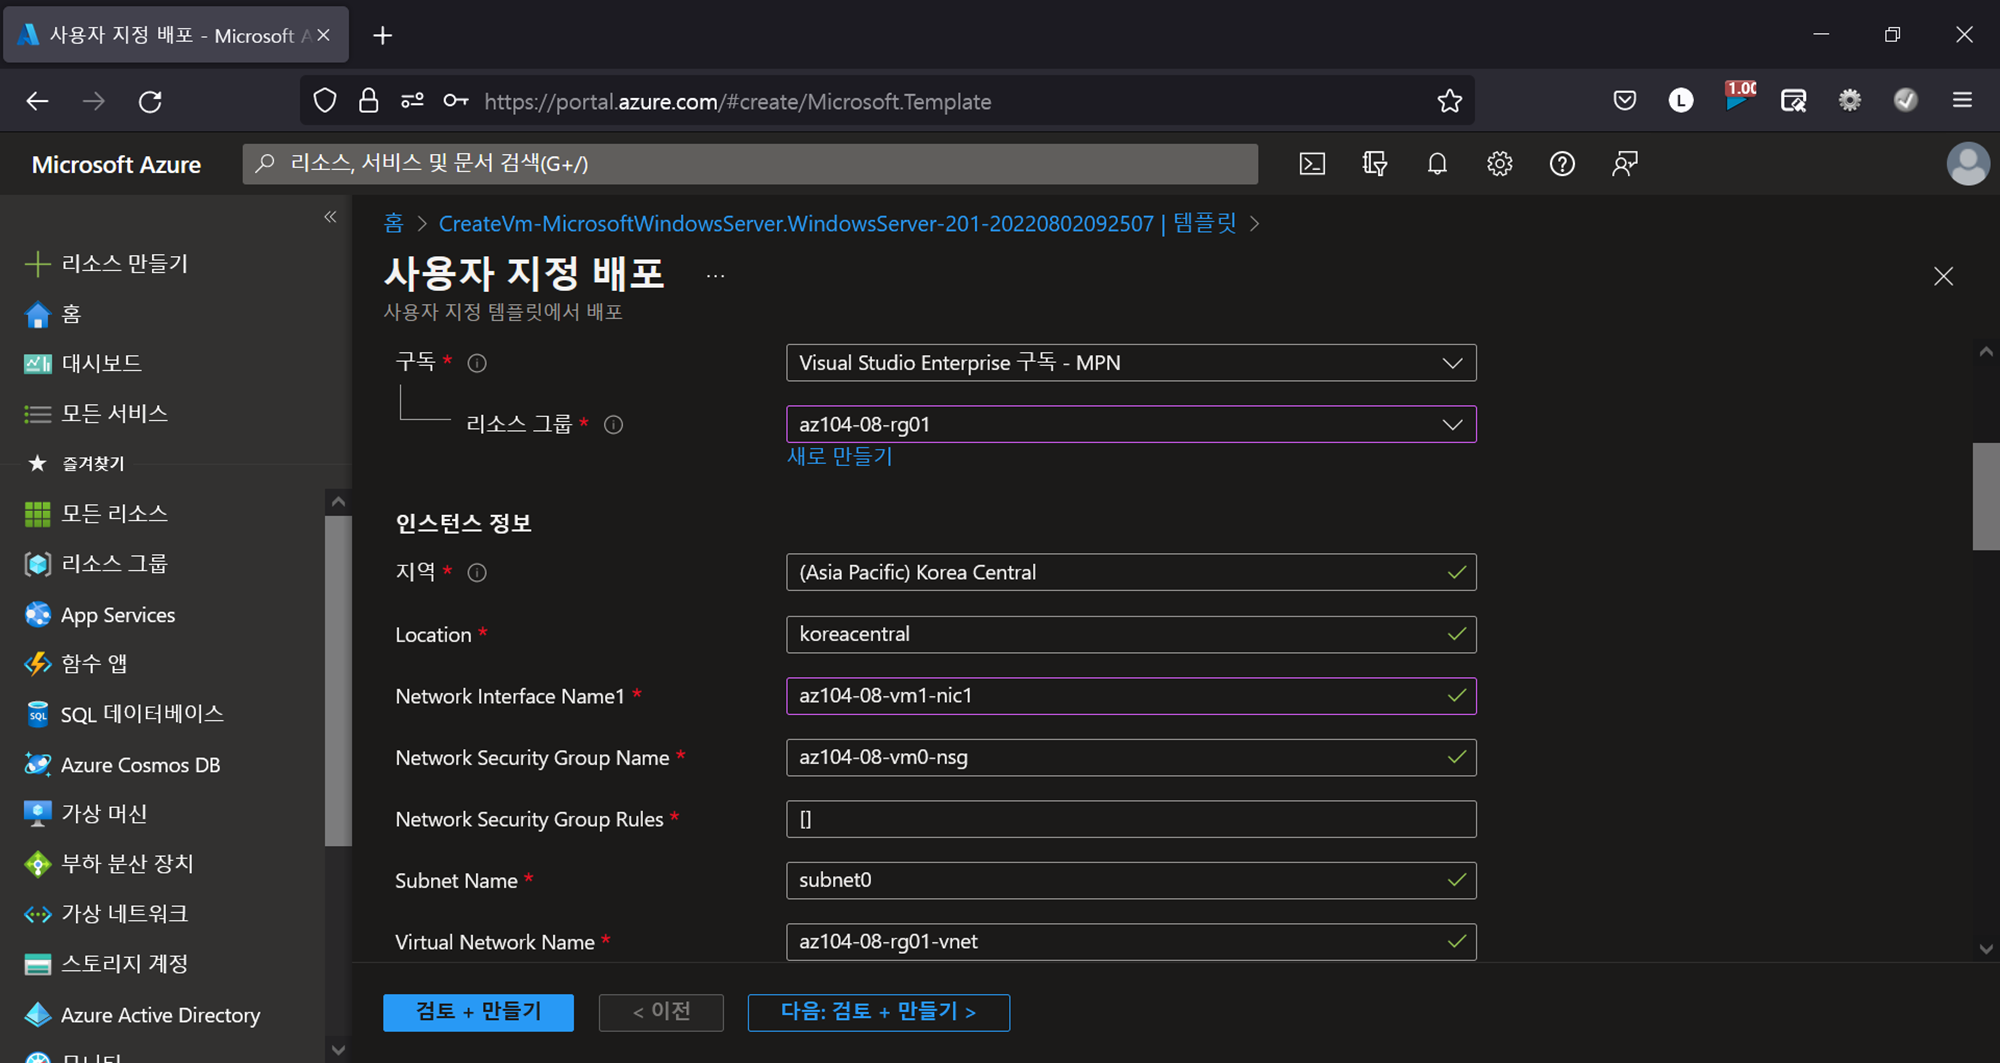
Task: Click info icon next to 구독
Action: click(x=477, y=363)
